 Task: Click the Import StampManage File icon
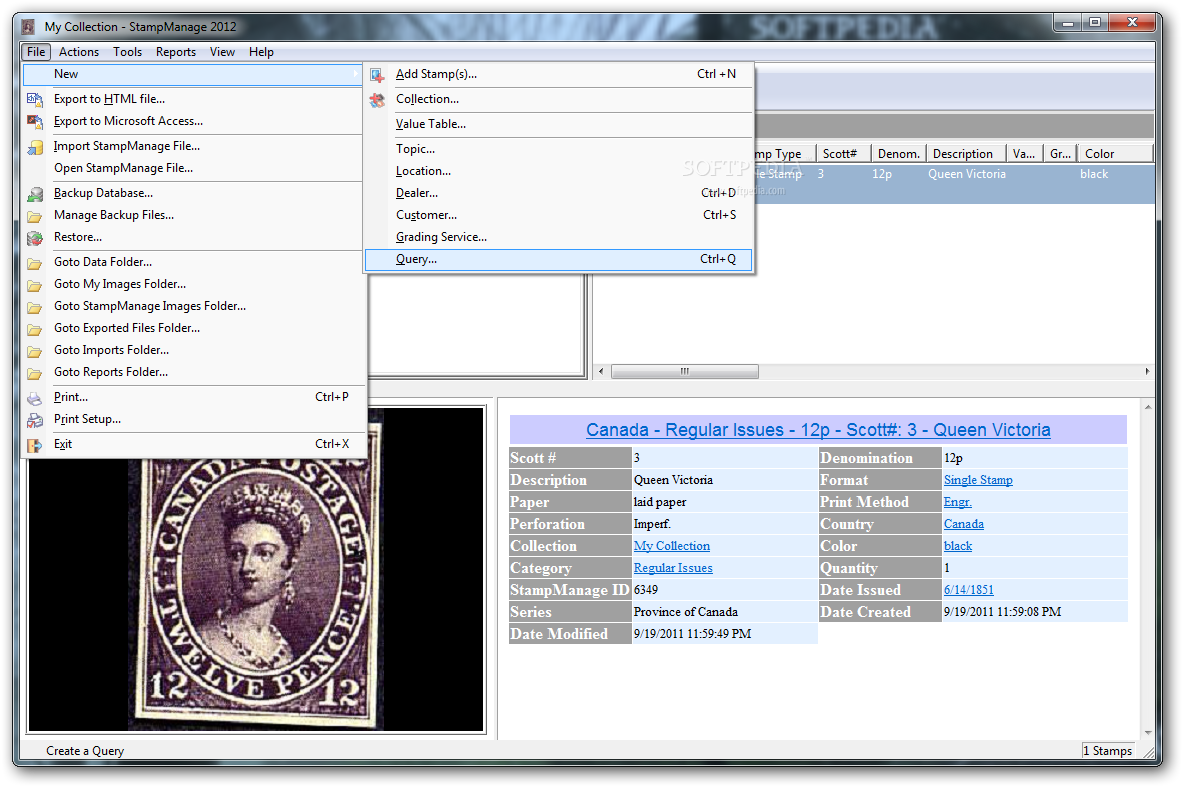(x=35, y=146)
